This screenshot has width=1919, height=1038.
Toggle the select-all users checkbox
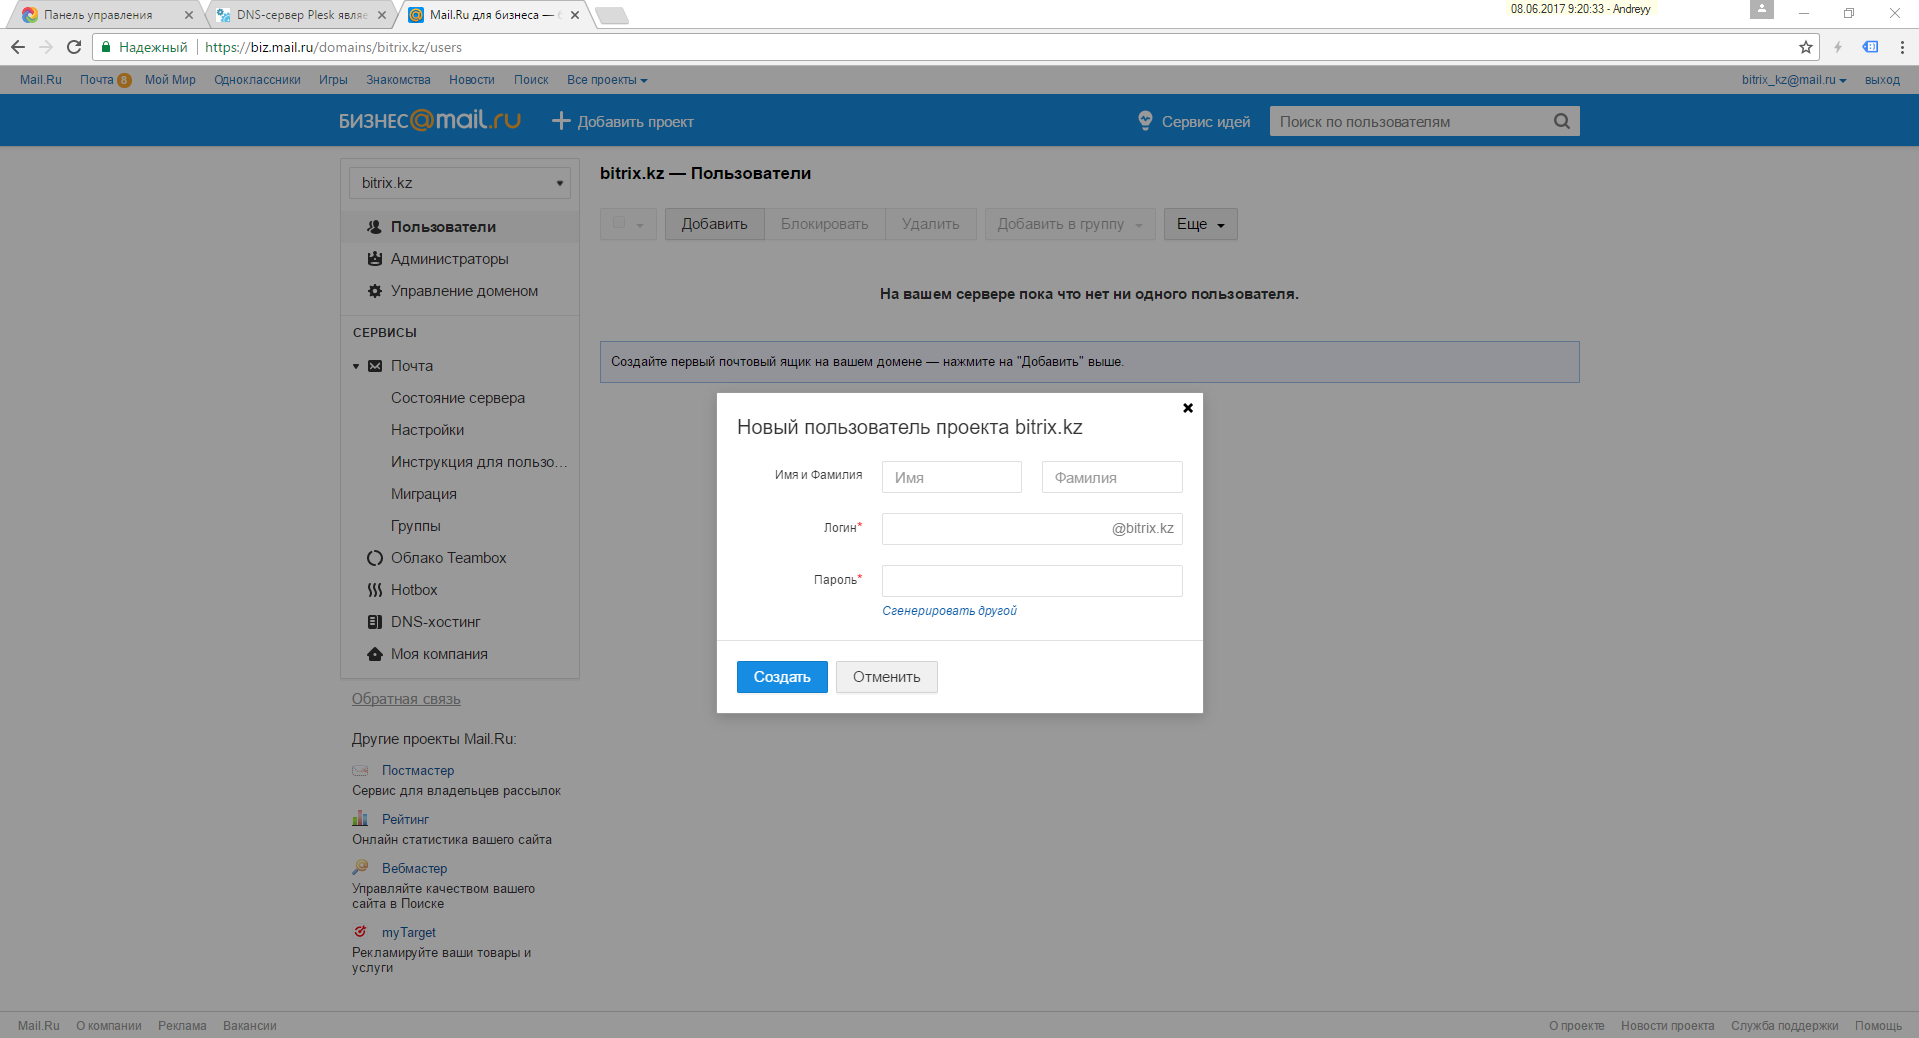click(x=619, y=223)
